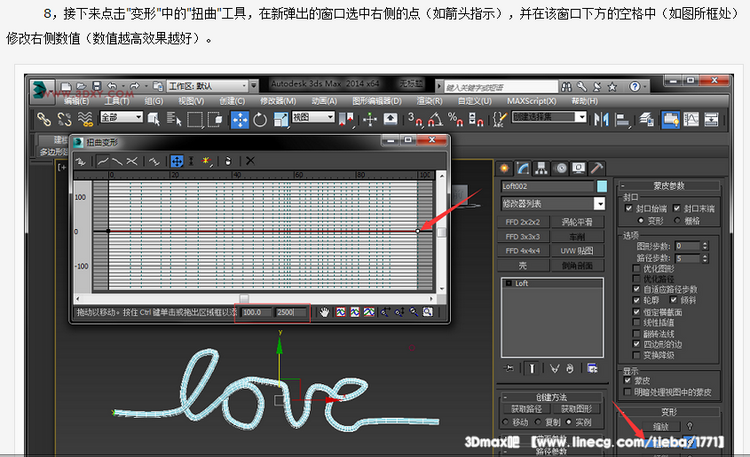Viewport: 750px width, 457px height.
Task: Open the 修改器(M) menu
Action: 278,101
